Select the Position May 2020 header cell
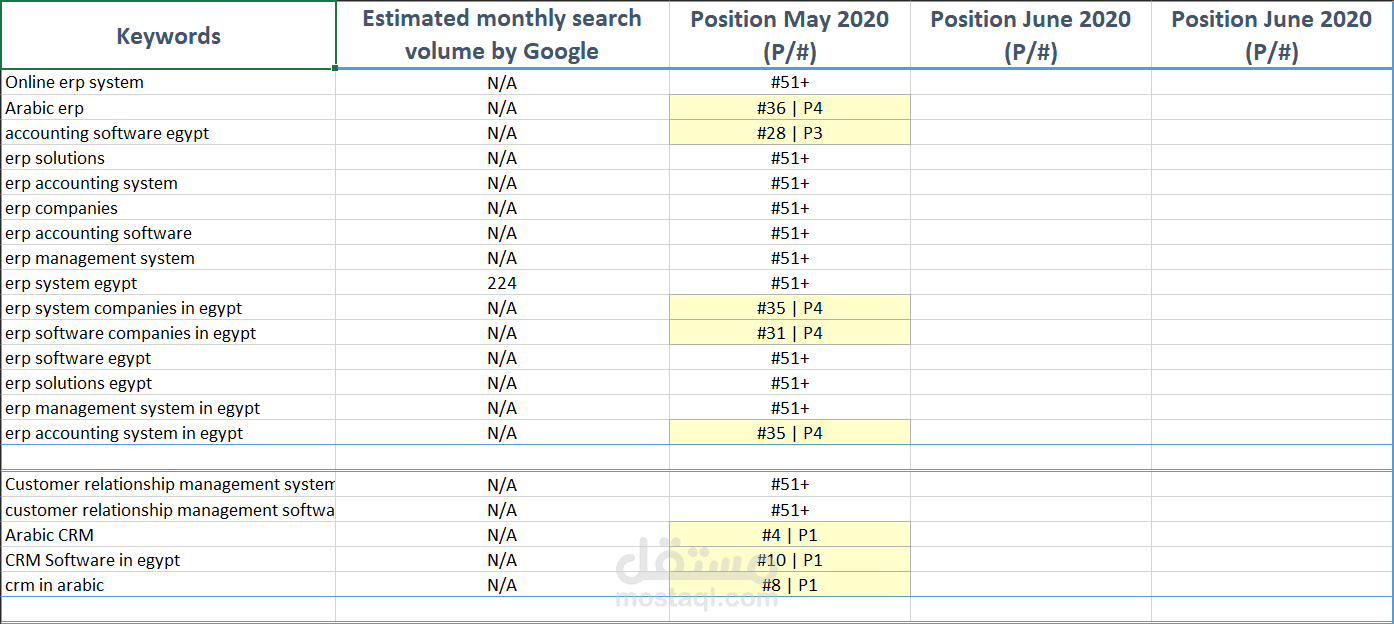This screenshot has height=624, width=1394. pos(790,35)
